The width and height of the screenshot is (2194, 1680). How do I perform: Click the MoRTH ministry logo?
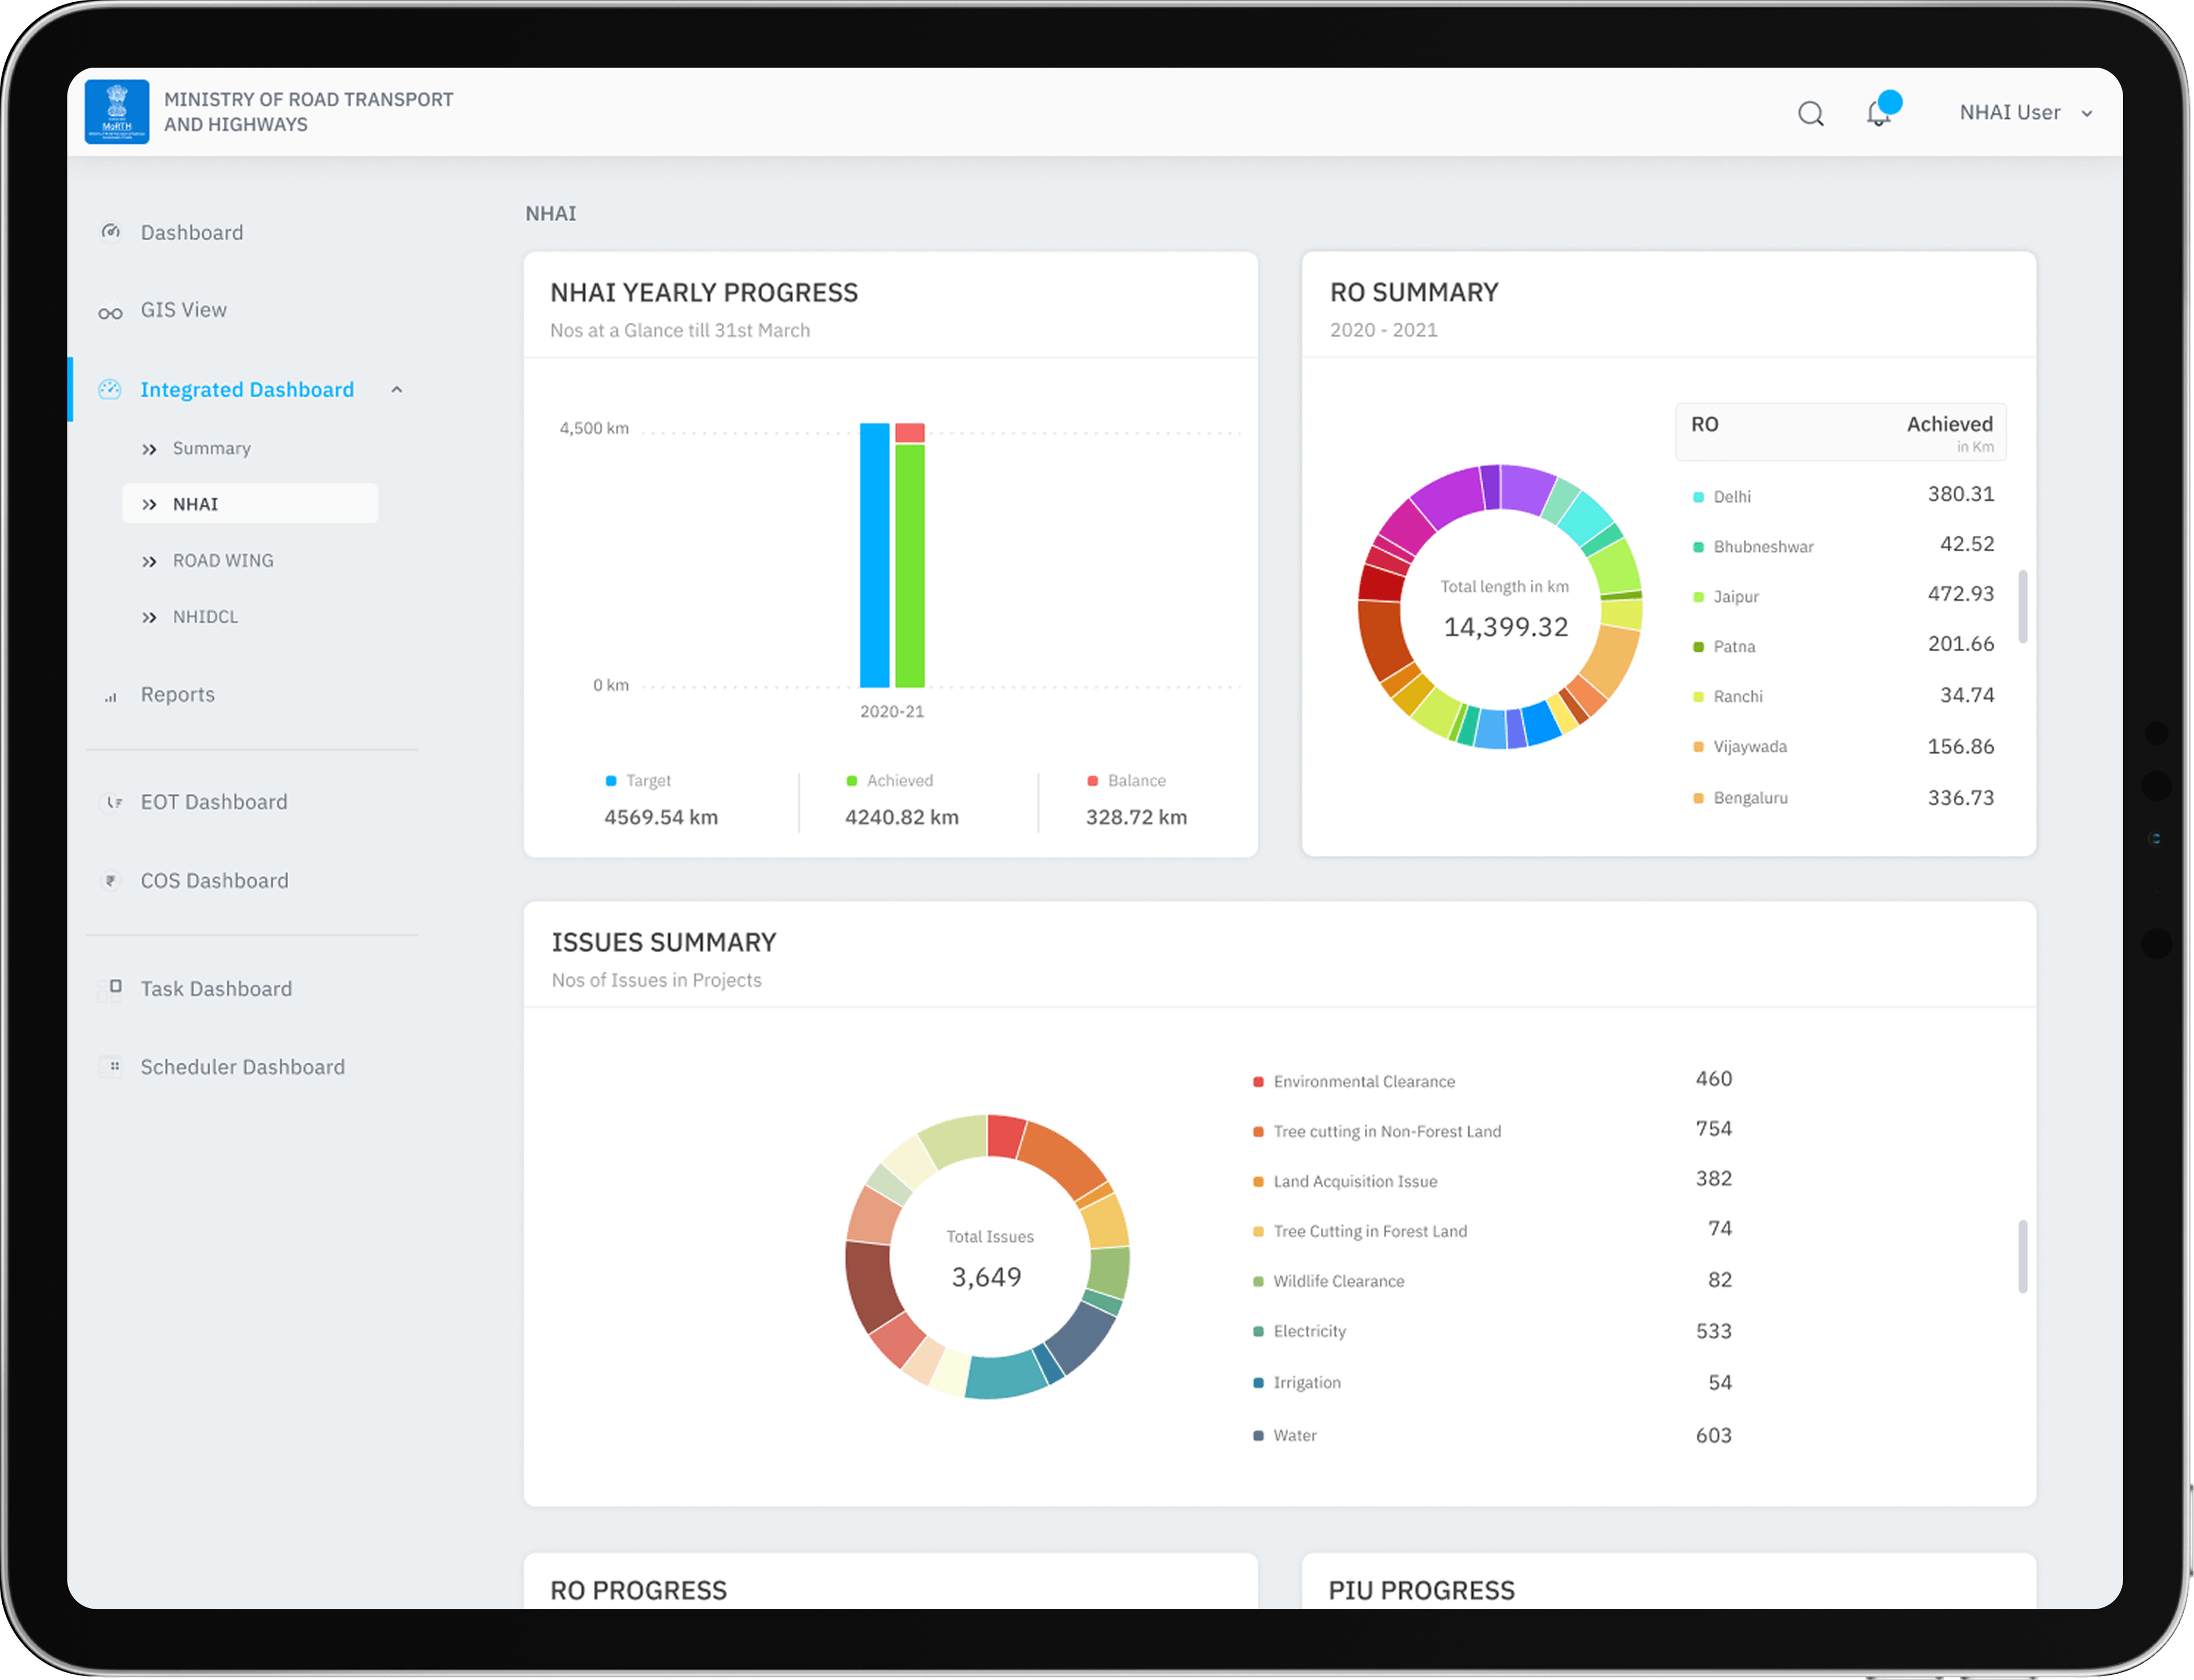click(x=117, y=112)
